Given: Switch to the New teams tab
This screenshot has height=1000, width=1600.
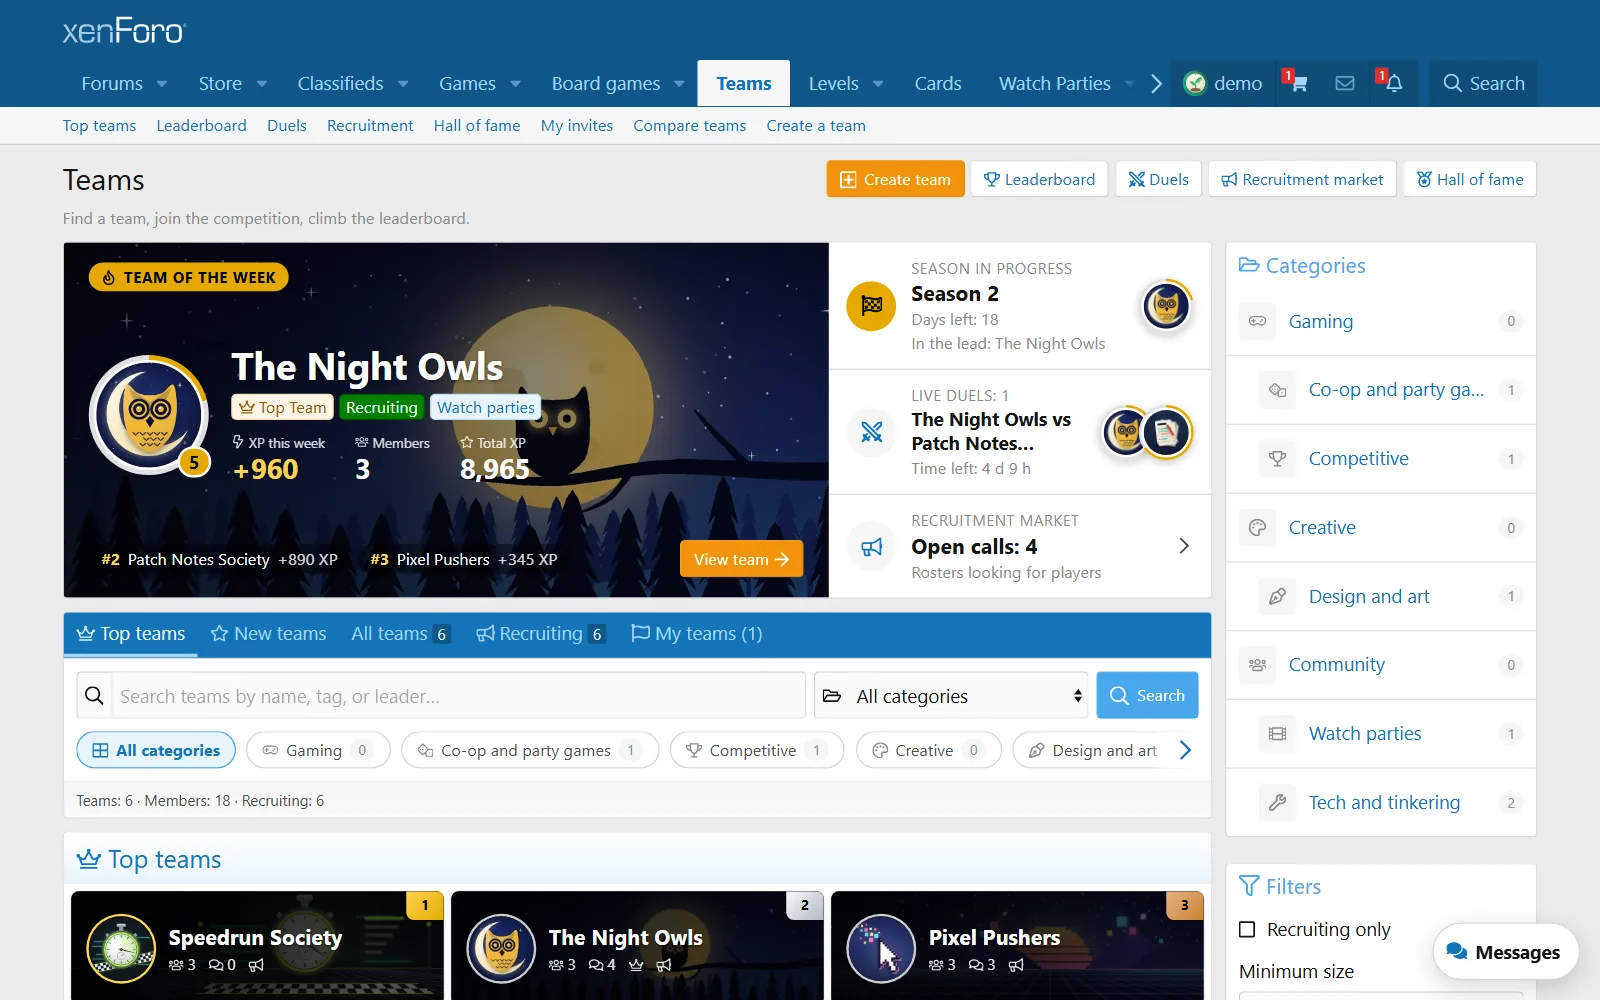Looking at the screenshot, I should (268, 634).
